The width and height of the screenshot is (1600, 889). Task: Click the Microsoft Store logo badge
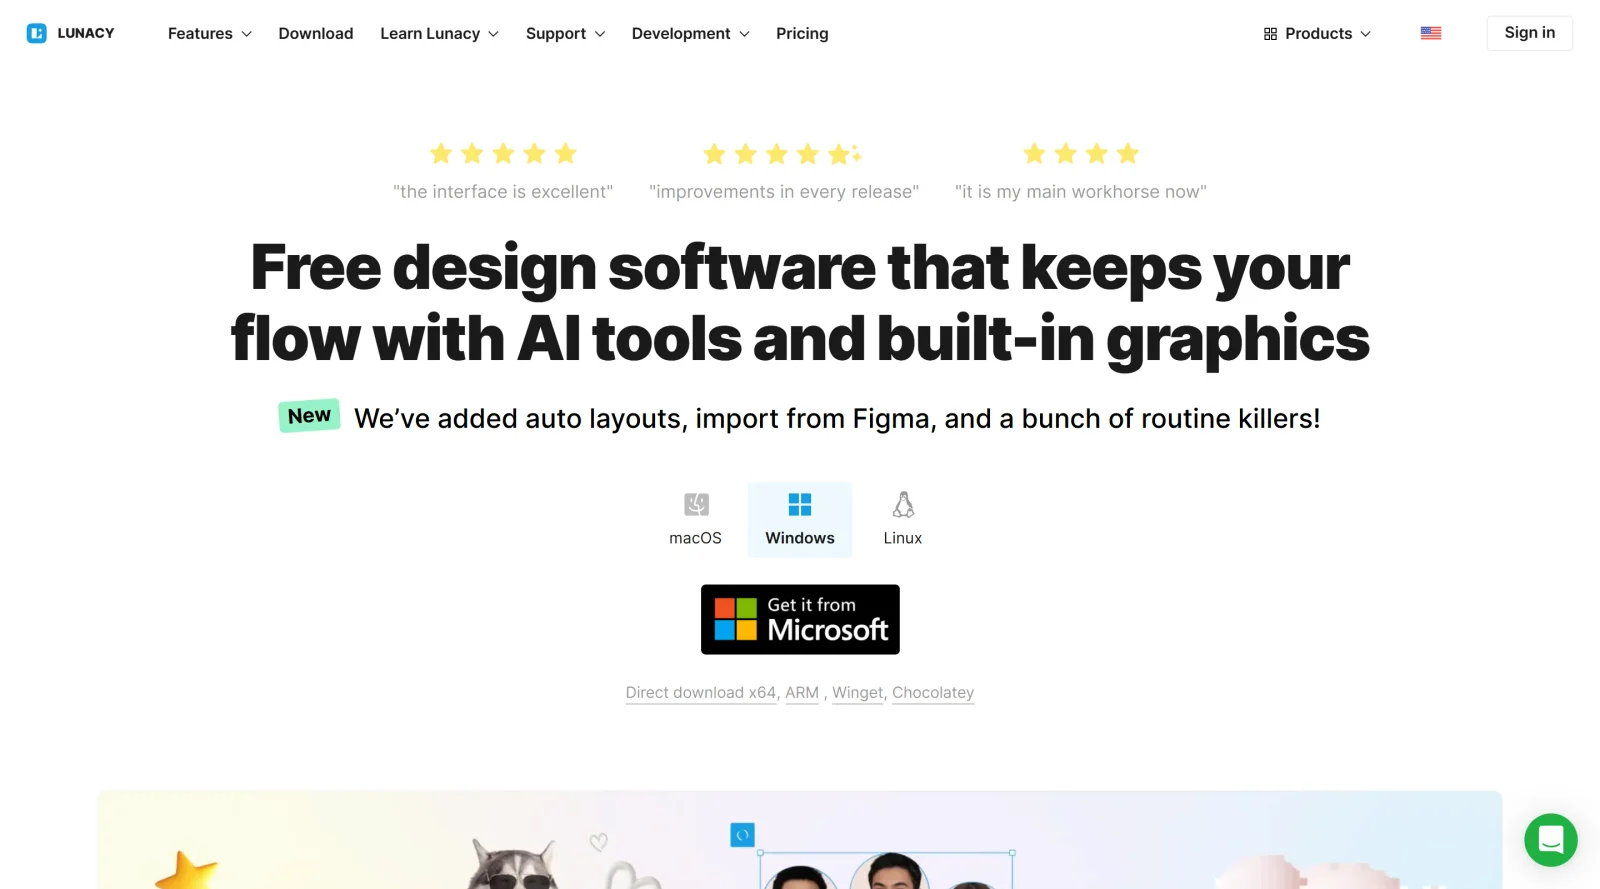coord(800,620)
